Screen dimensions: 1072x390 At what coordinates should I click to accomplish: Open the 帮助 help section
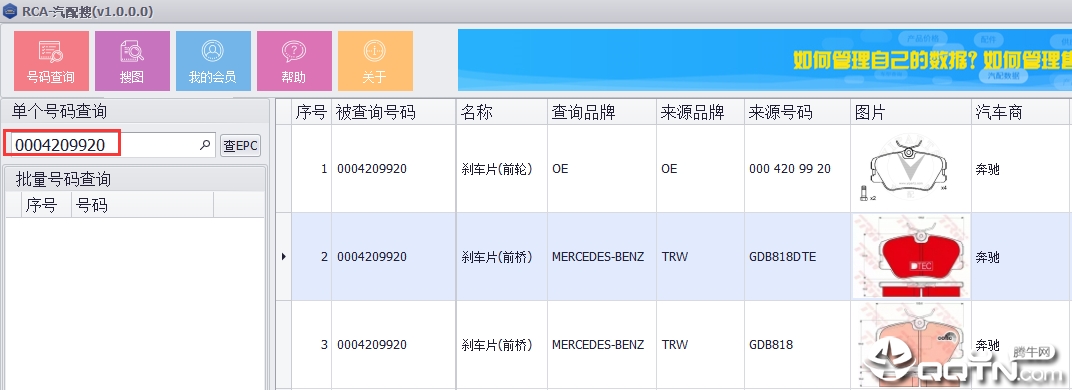tap(294, 61)
